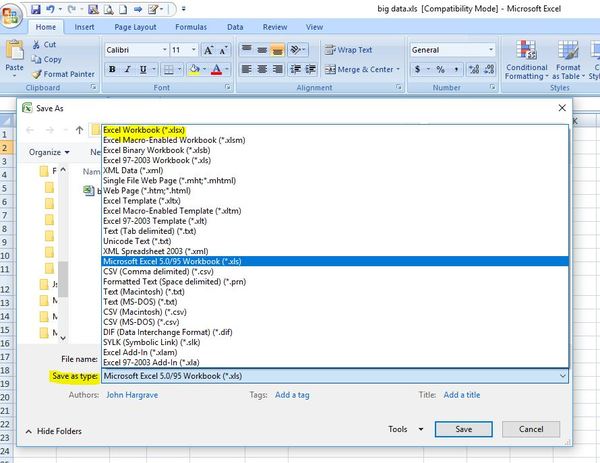Open the Formulas tab
This screenshot has width=600, height=463.
(191, 27)
